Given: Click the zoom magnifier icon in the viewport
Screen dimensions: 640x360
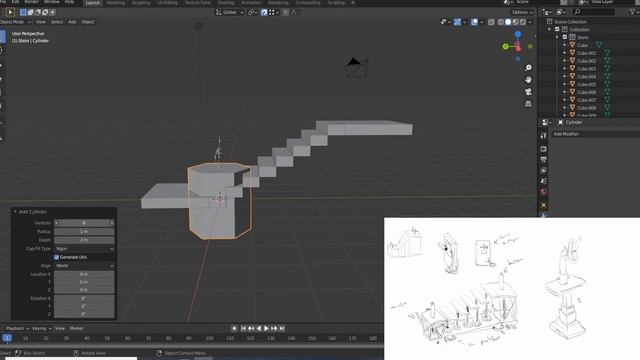Looking at the screenshot, I should click(x=528, y=68).
